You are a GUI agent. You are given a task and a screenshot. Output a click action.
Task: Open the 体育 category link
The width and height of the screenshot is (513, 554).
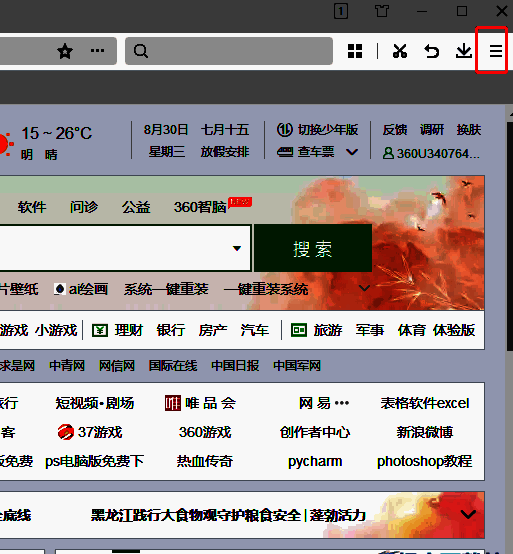(x=412, y=330)
